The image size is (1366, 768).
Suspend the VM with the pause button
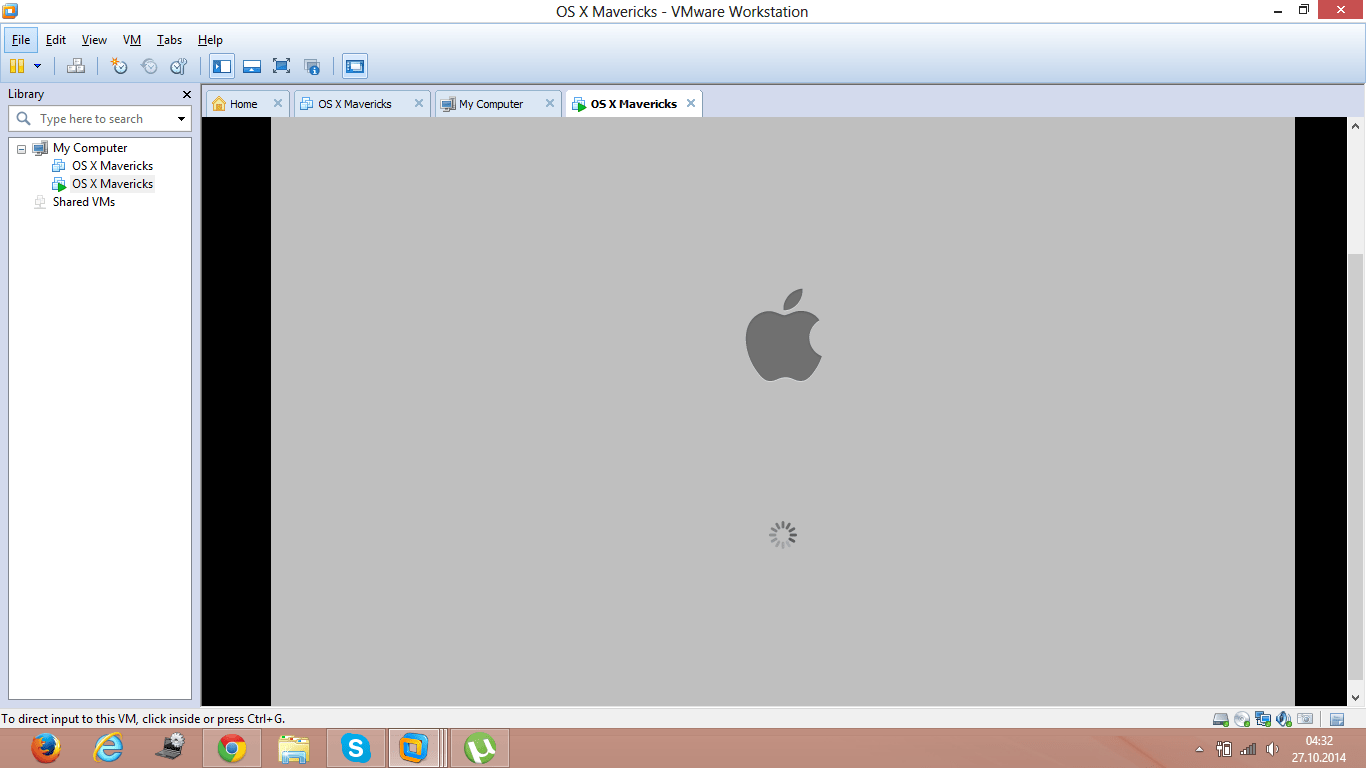16,66
